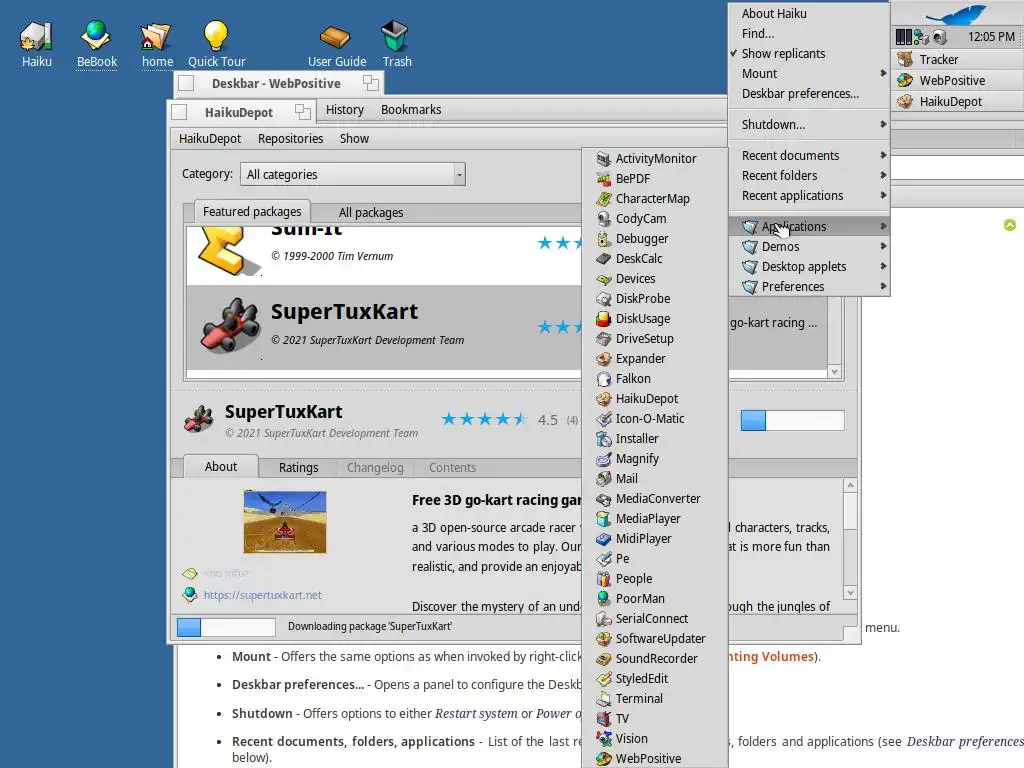Click the status bar download progress indicator
The height and width of the screenshot is (768, 1024).
click(x=226, y=627)
